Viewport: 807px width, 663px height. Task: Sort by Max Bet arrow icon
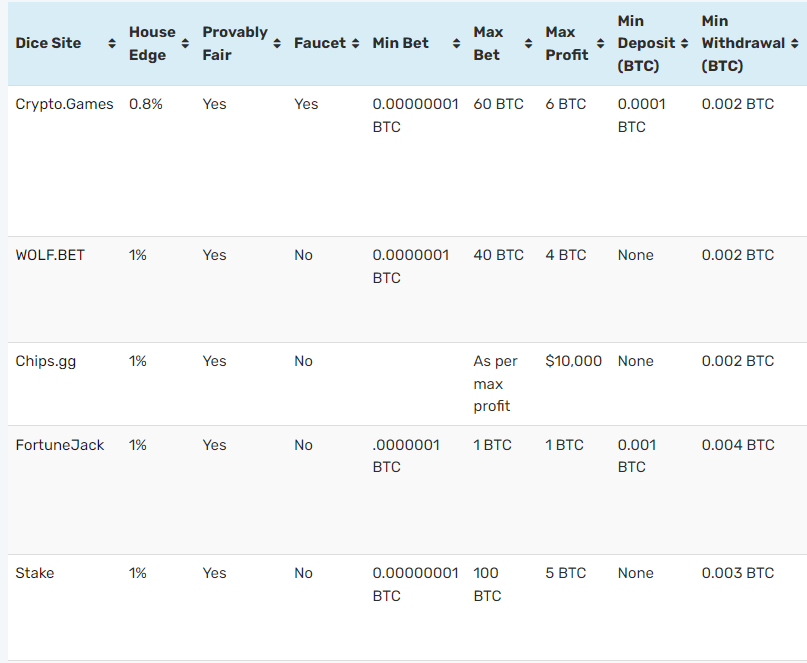click(529, 44)
